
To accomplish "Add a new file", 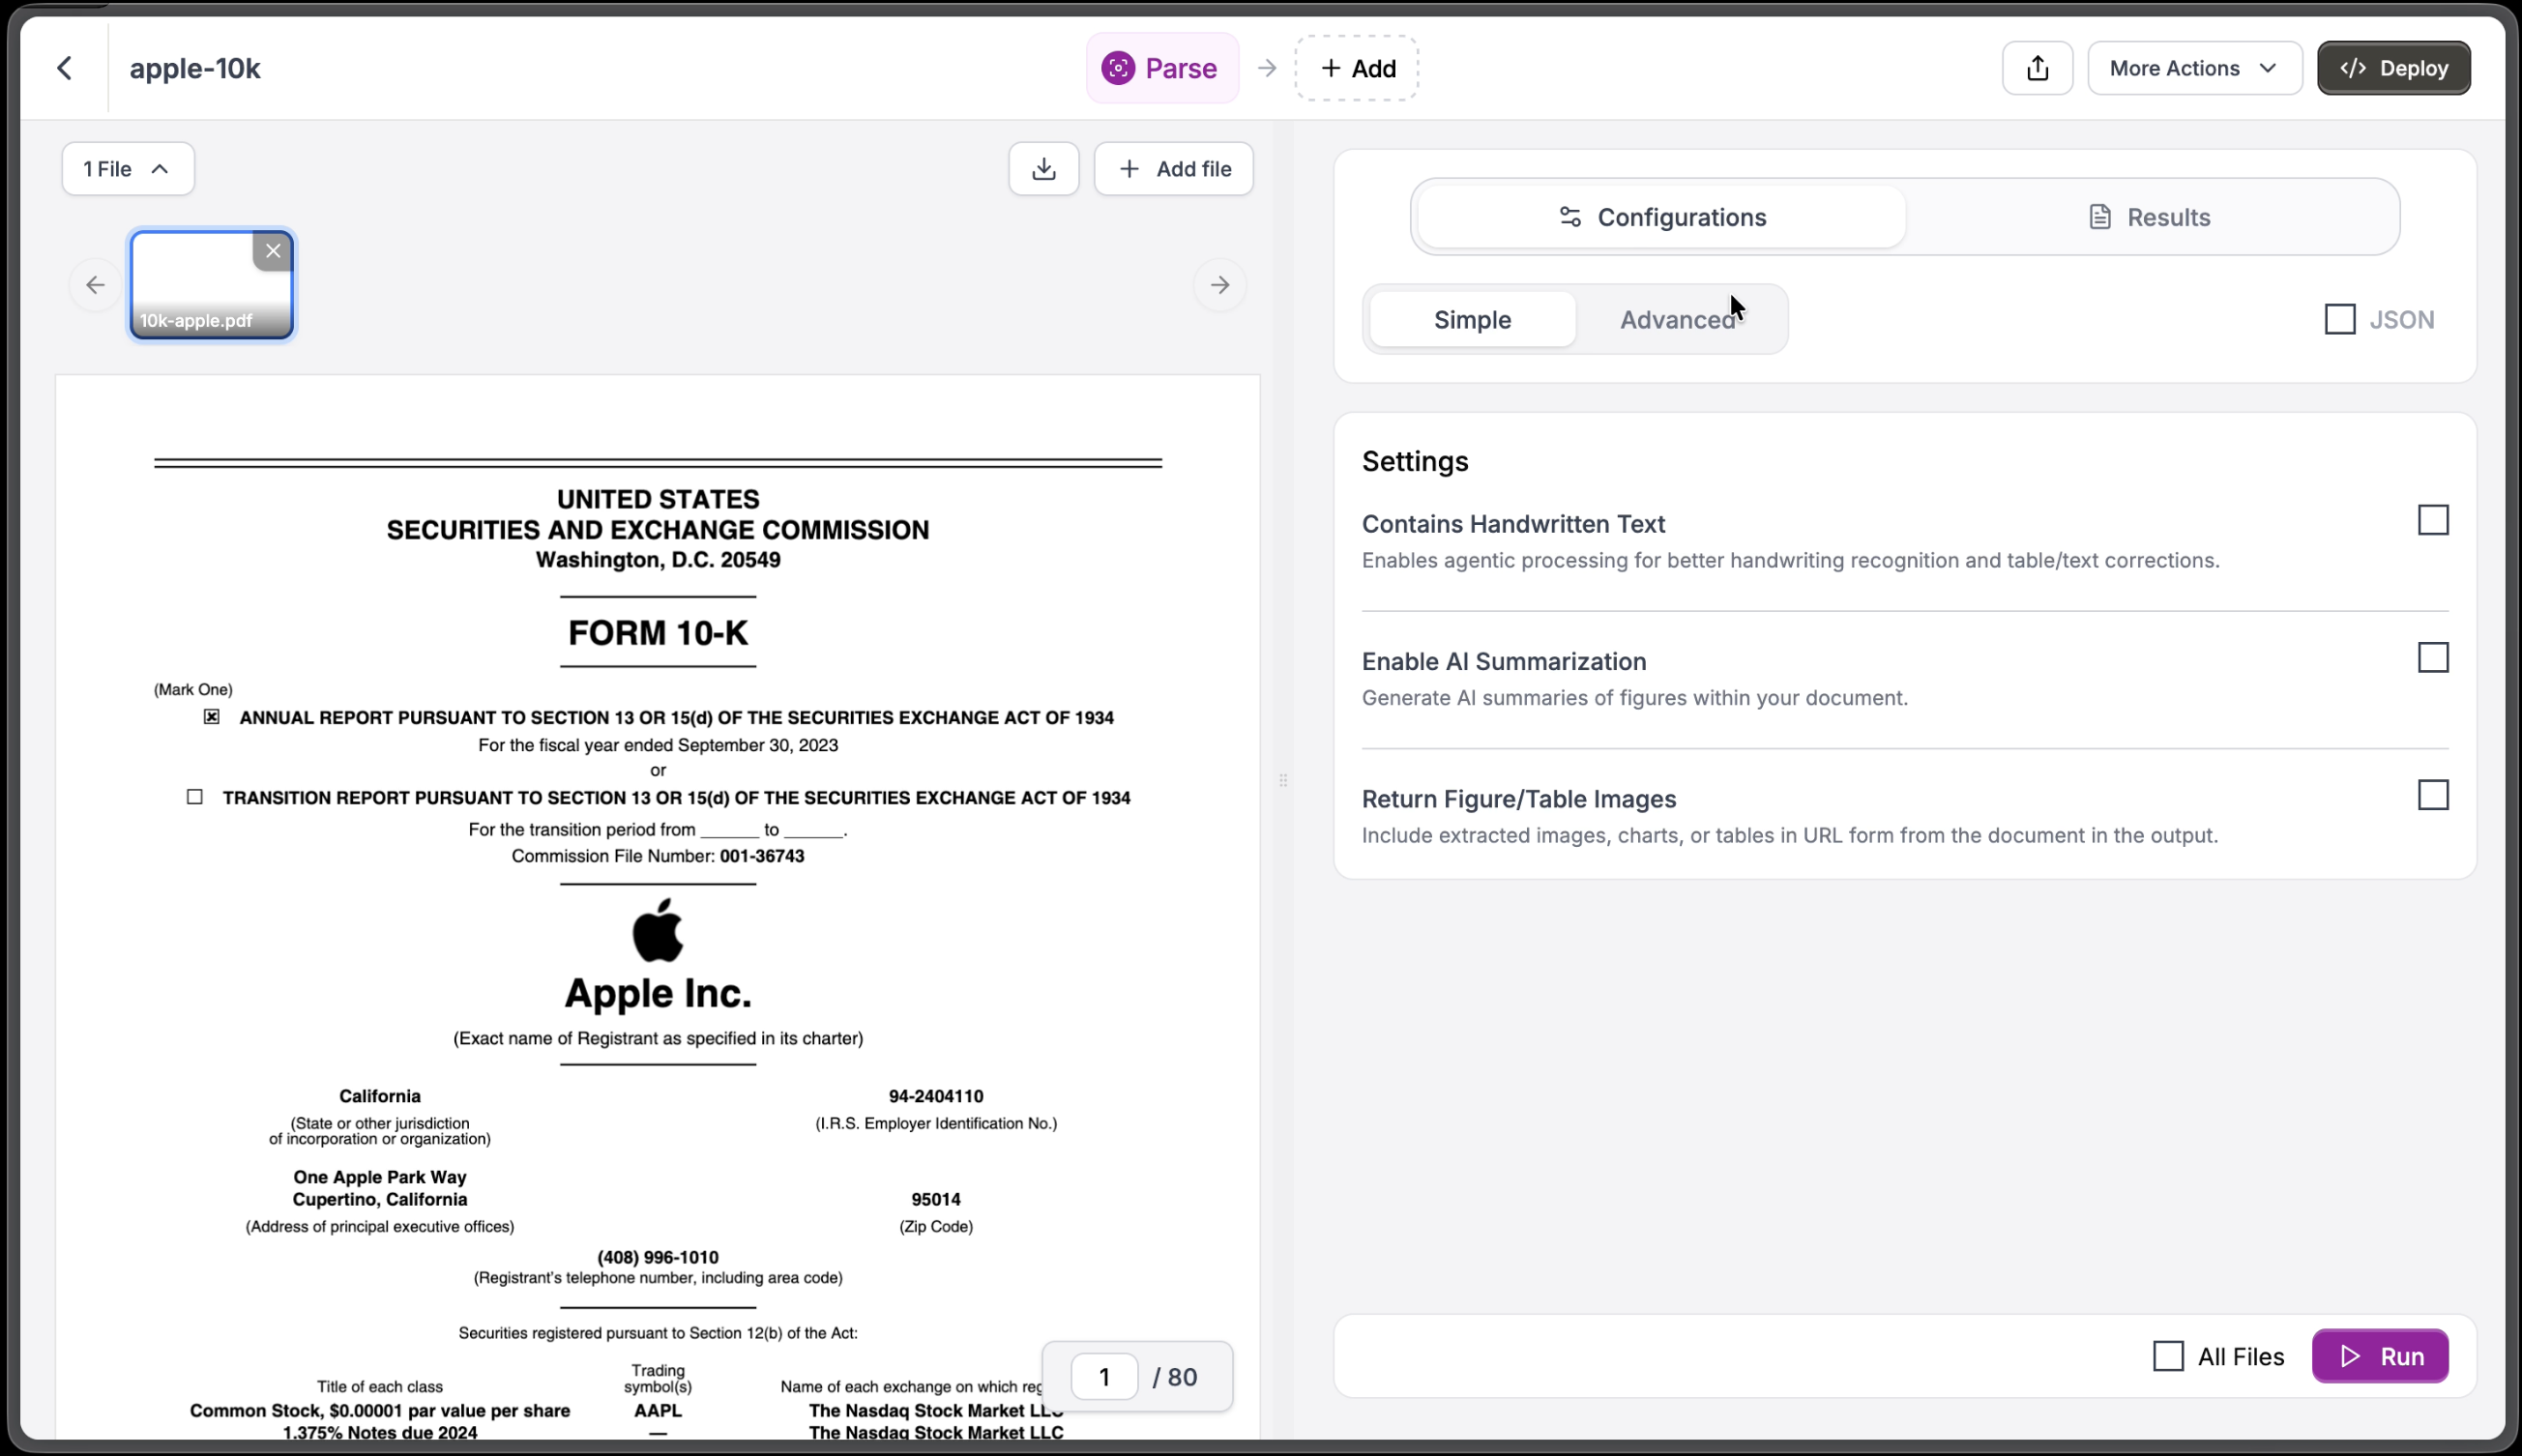I will click(x=1173, y=168).
